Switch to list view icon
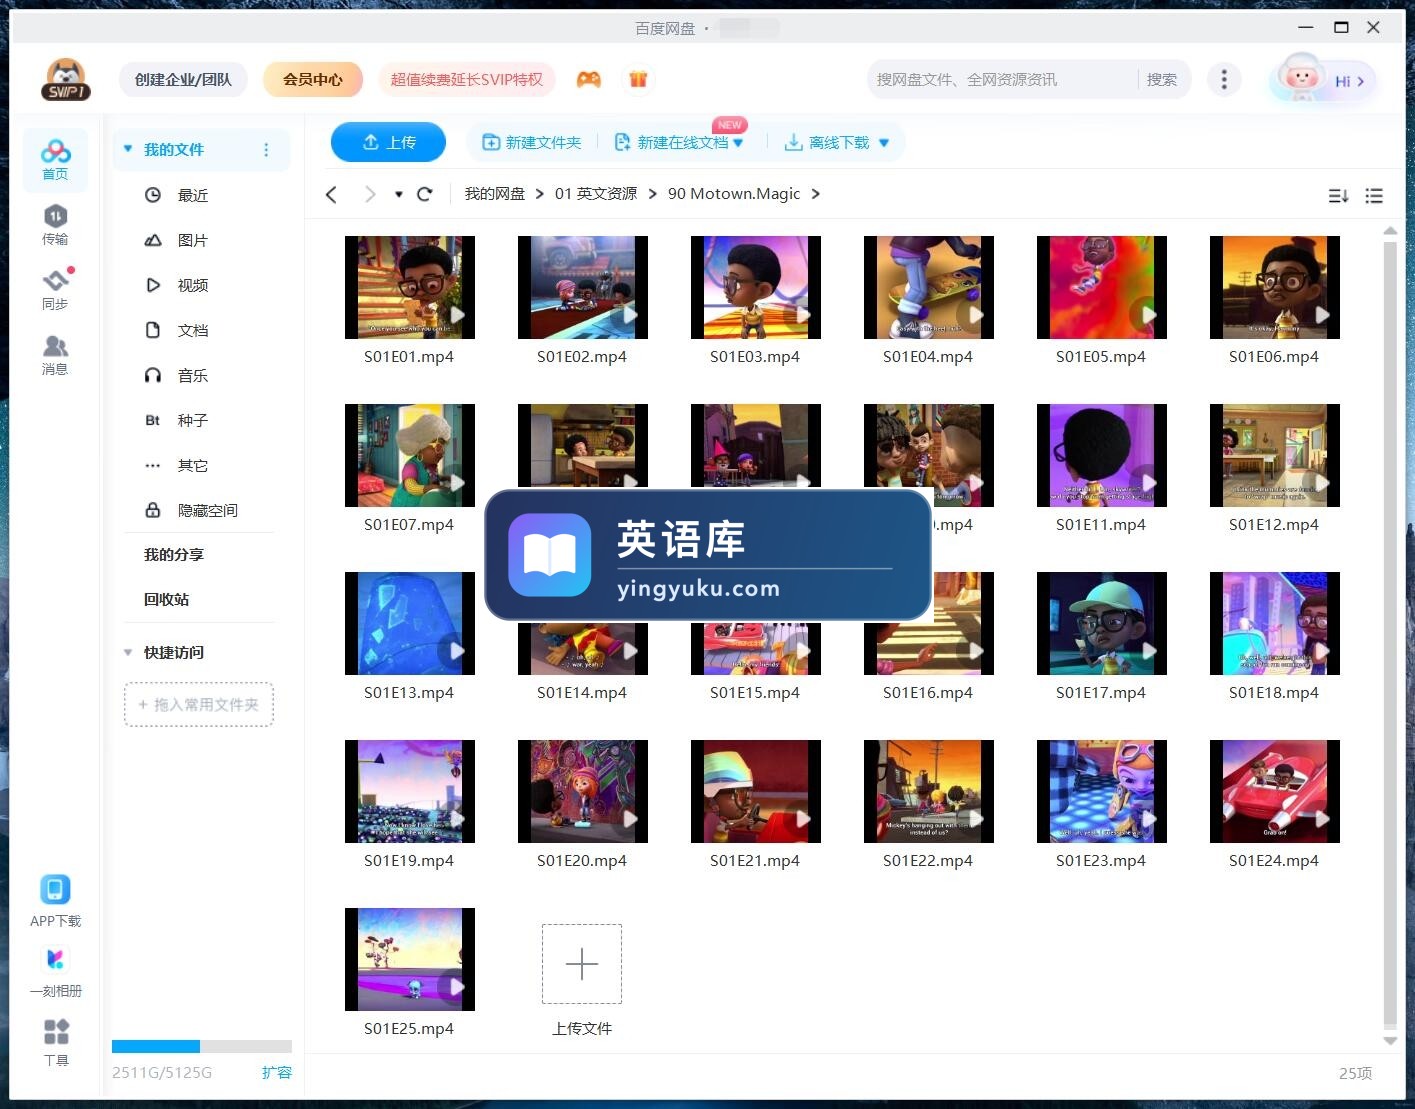The image size is (1415, 1109). 1374,196
